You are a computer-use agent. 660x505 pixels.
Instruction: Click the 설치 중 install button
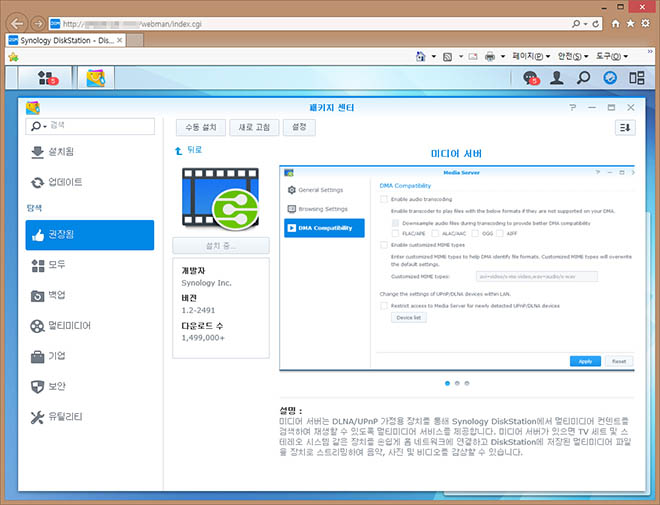point(221,245)
